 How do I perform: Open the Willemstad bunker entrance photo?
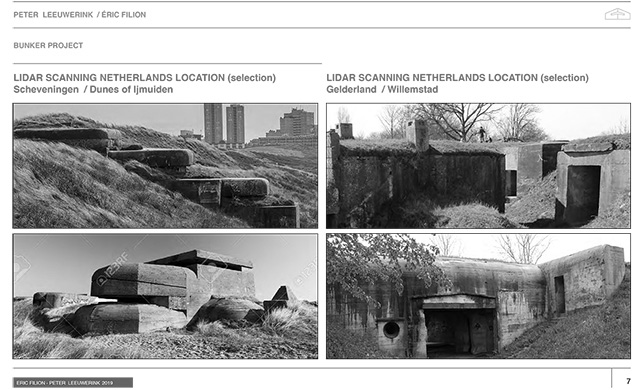[478, 296]
